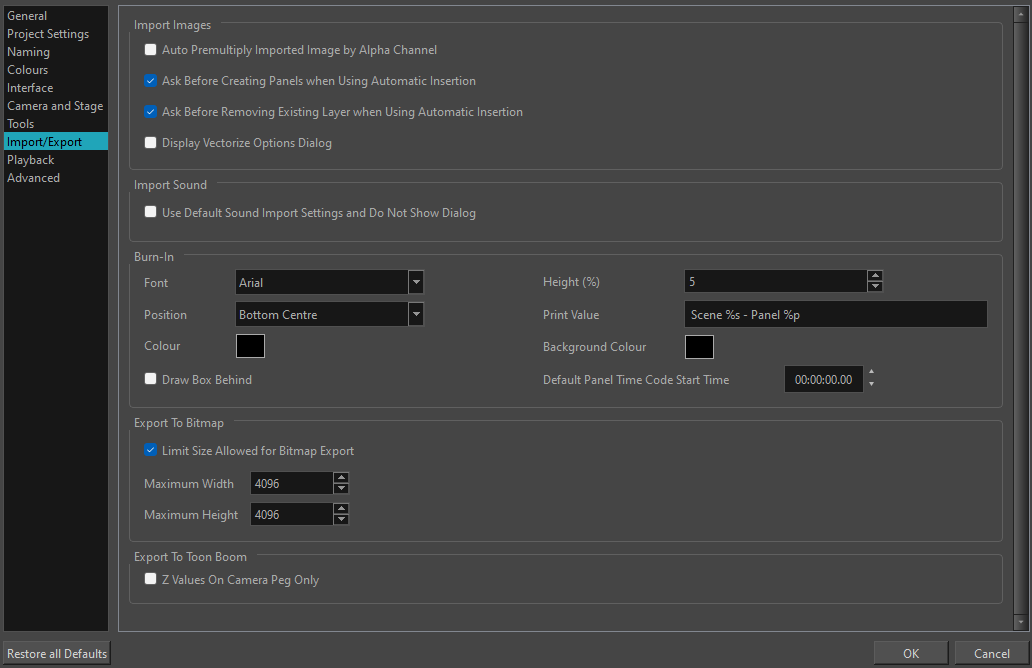
Task: Pick the Burn-In Background Colour swatch
Action: (x=699, y=347)
